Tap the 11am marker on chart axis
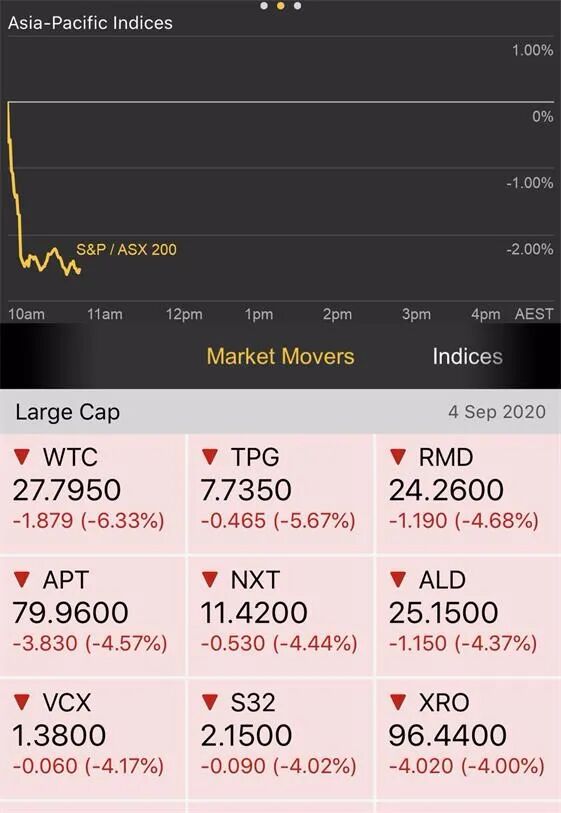561x813 pixels. (x=105, y=314)
